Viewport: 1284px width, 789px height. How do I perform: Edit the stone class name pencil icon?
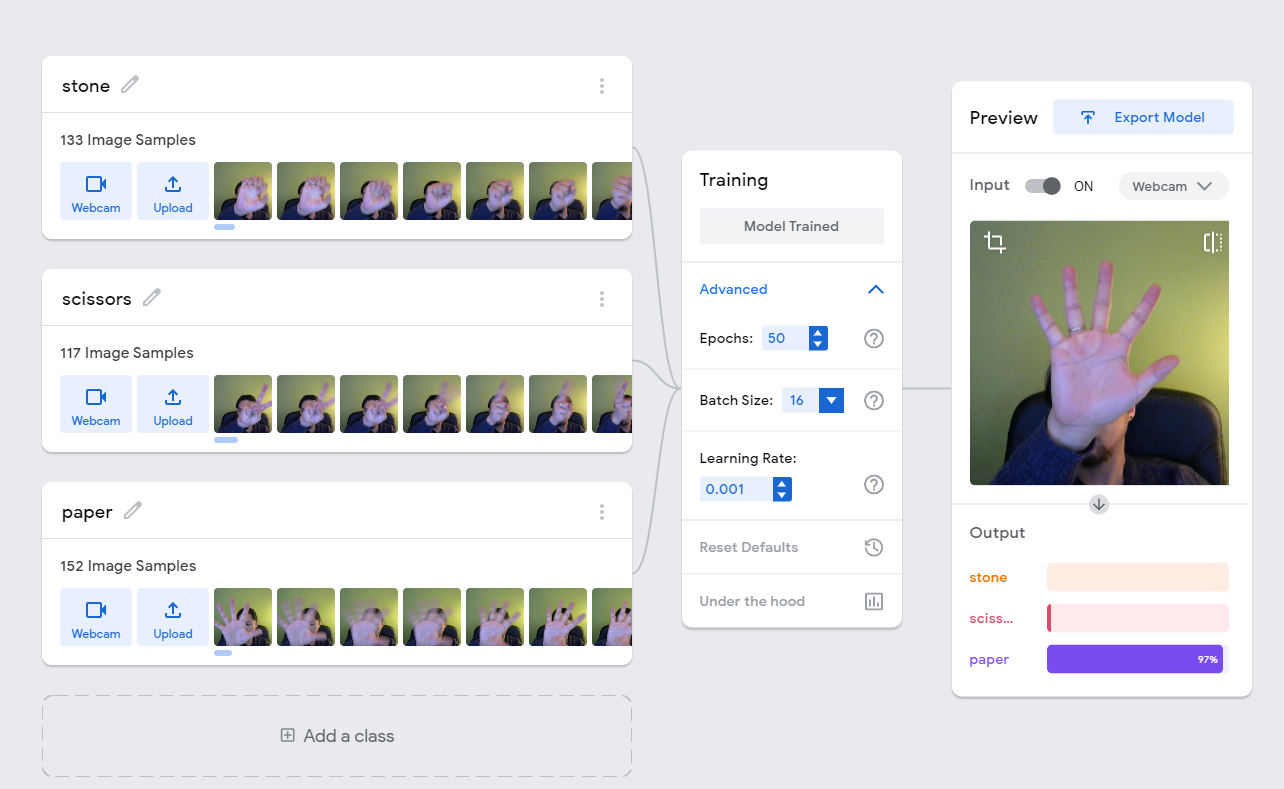click(130, 85)
